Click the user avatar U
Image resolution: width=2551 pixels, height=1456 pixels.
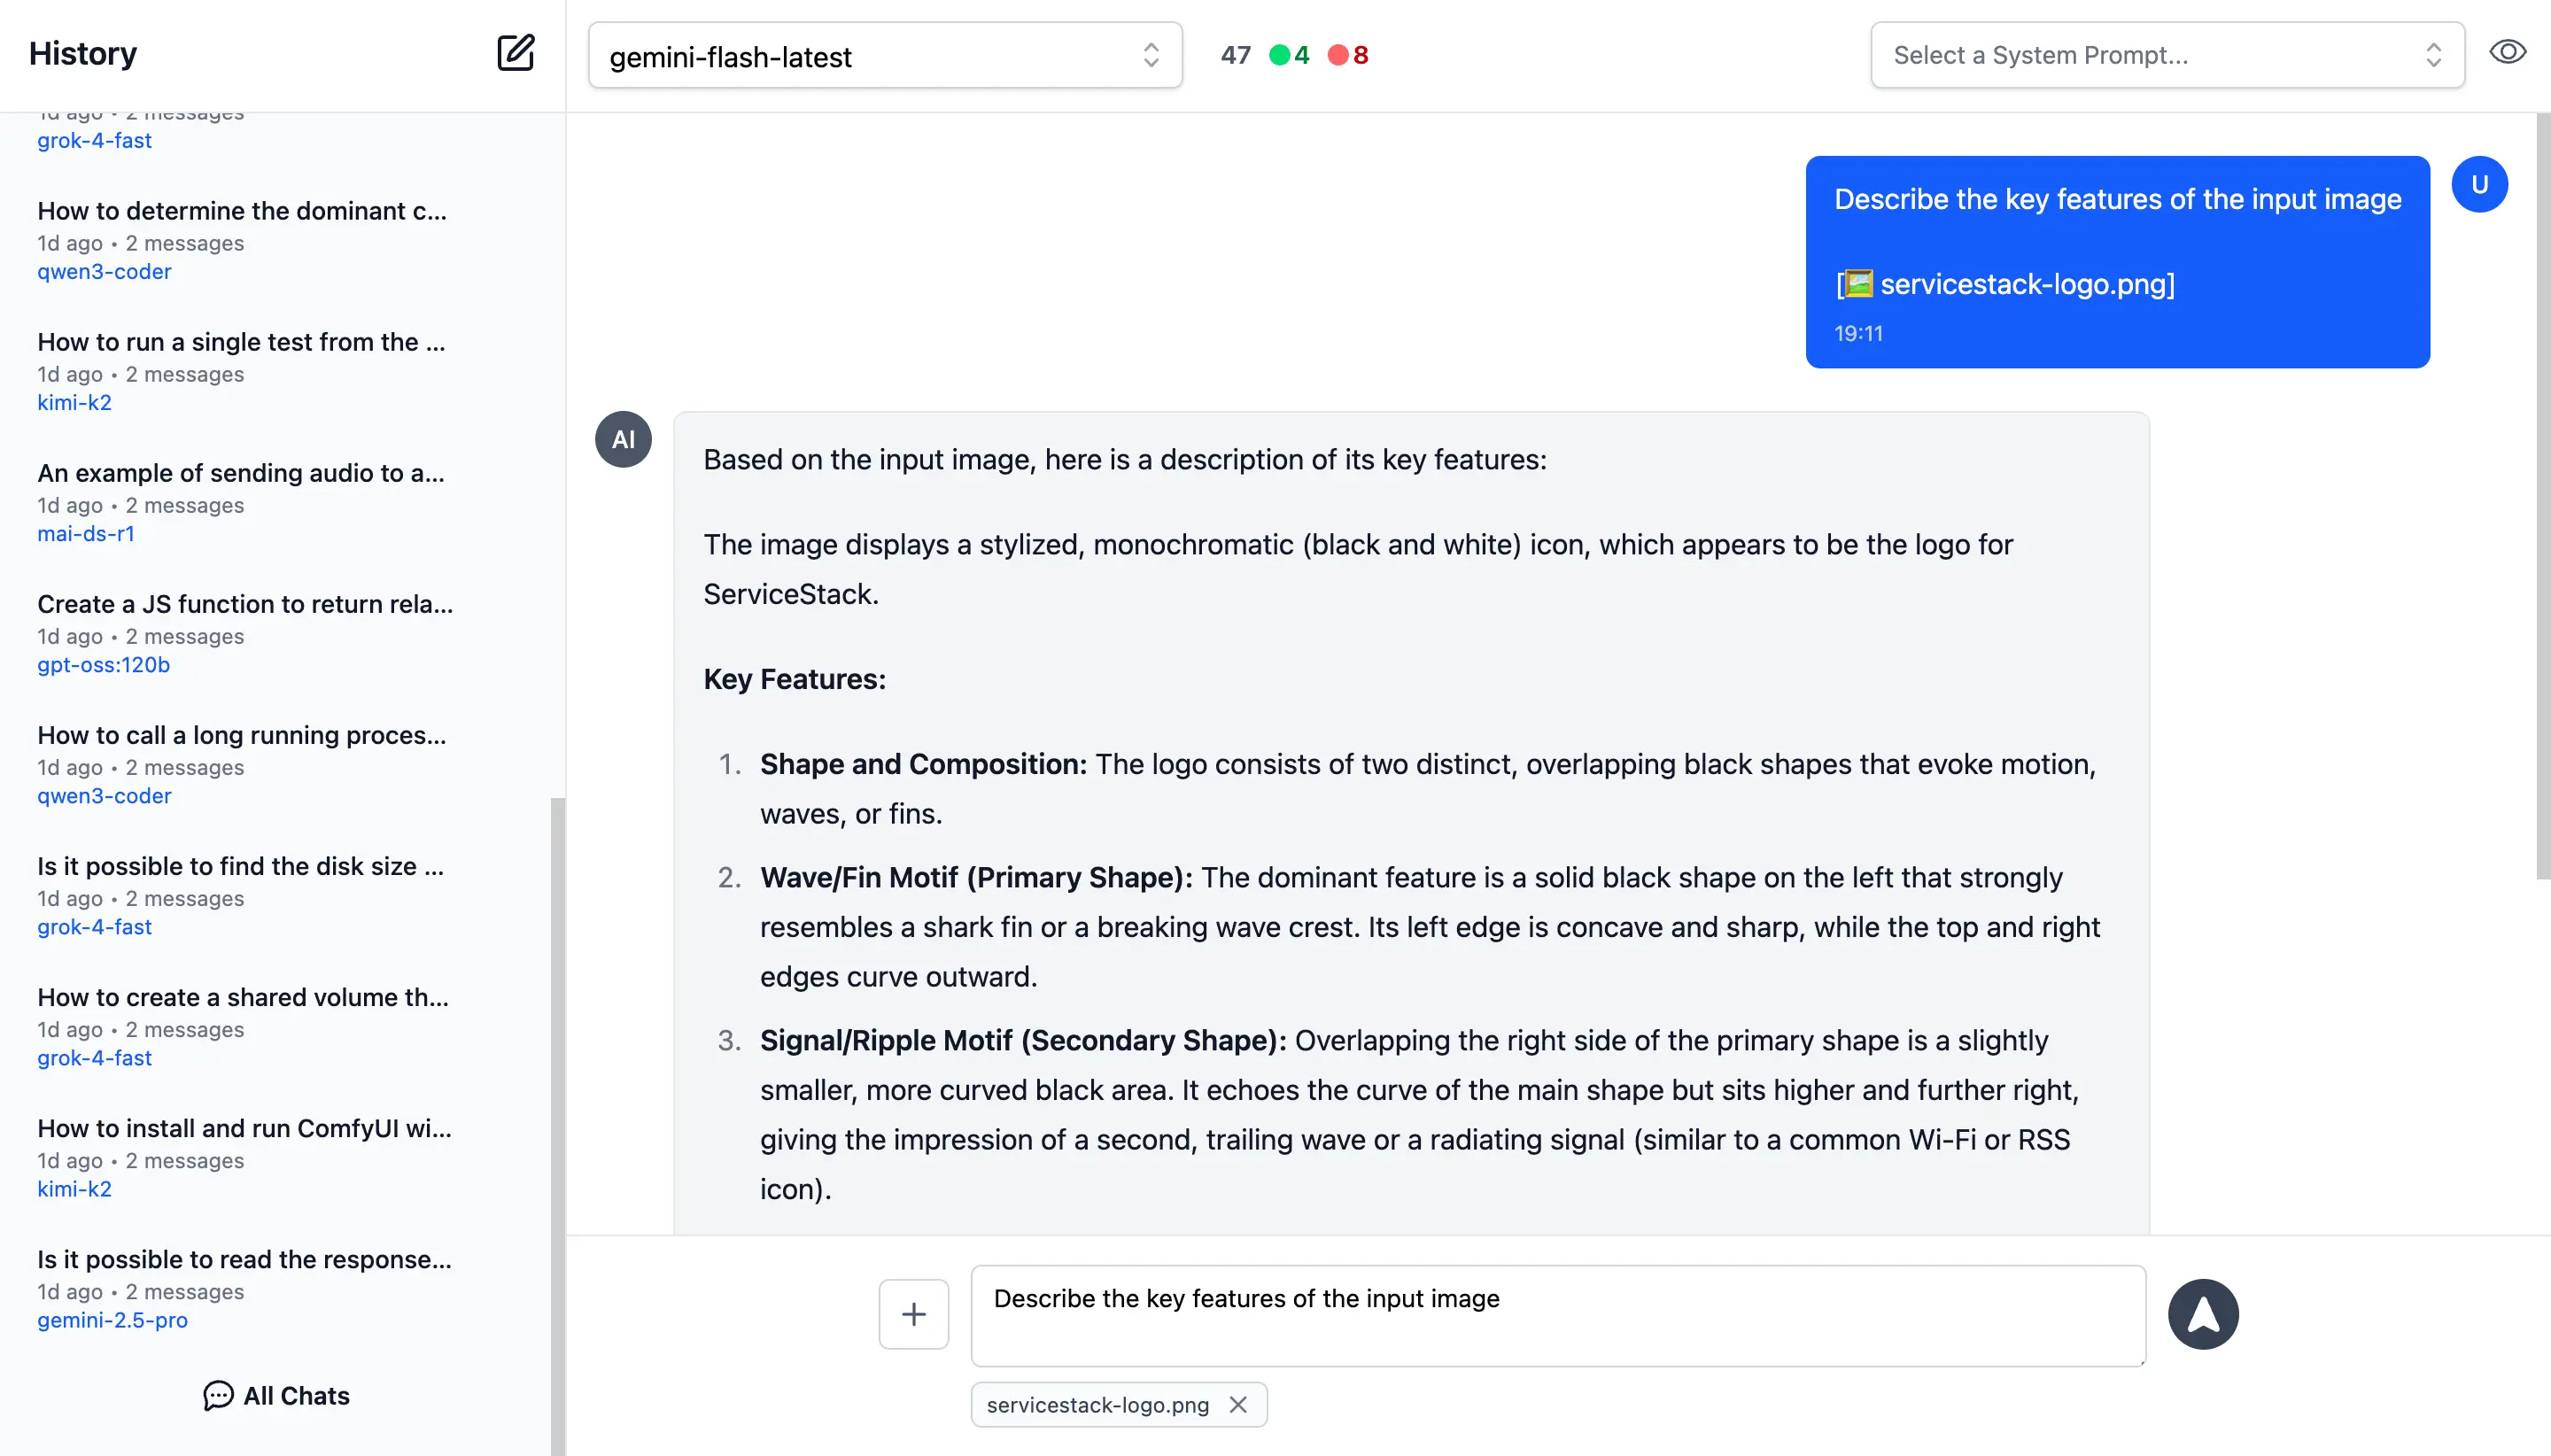(x=2479, y=184)
